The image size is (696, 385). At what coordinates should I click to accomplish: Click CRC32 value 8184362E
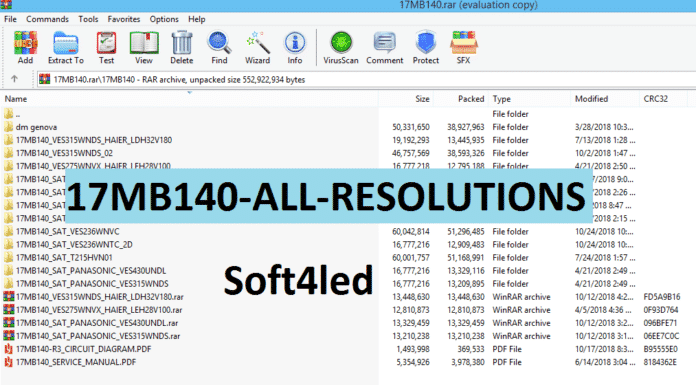pyautogui.click(x=660, y=362)
